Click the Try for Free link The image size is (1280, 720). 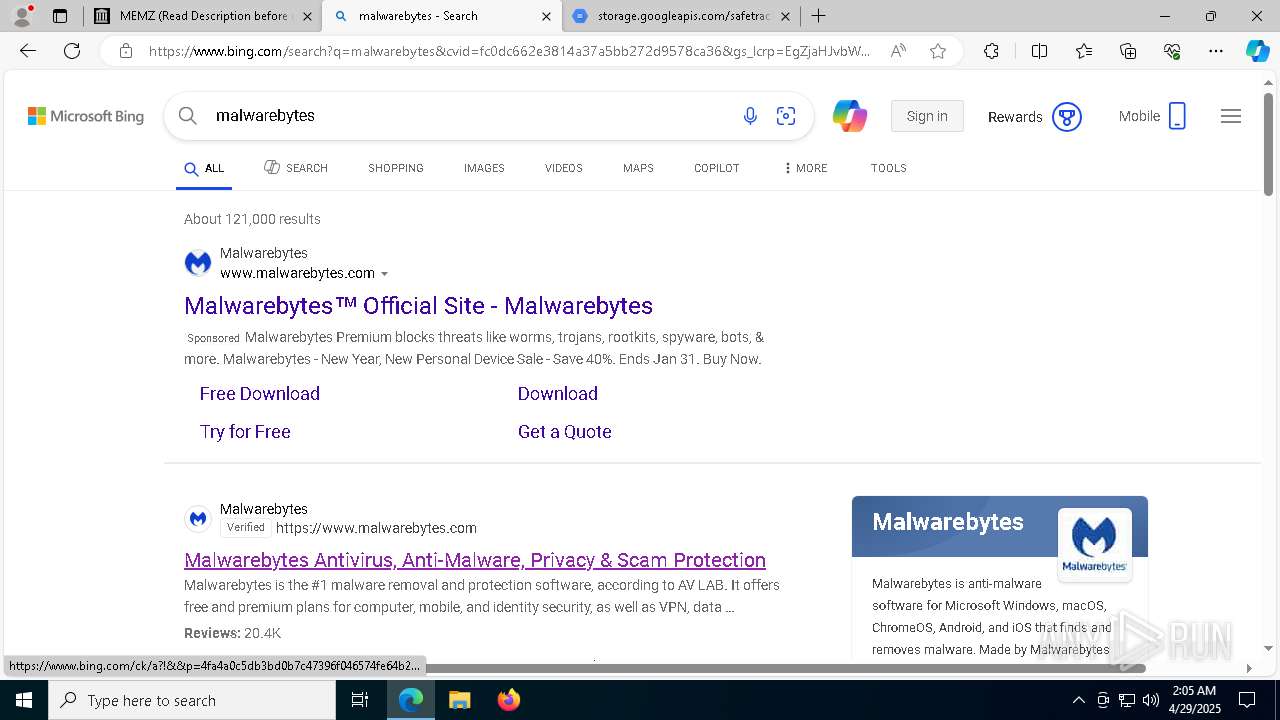(x=245, y=432)
